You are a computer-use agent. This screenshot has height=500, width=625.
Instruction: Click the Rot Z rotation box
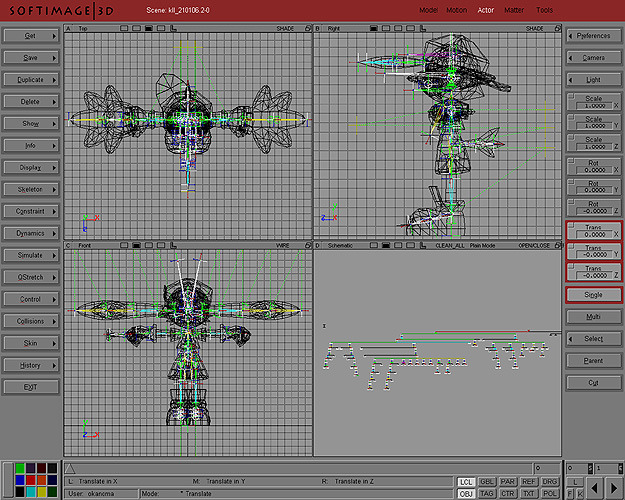click(x=593, y=208)
